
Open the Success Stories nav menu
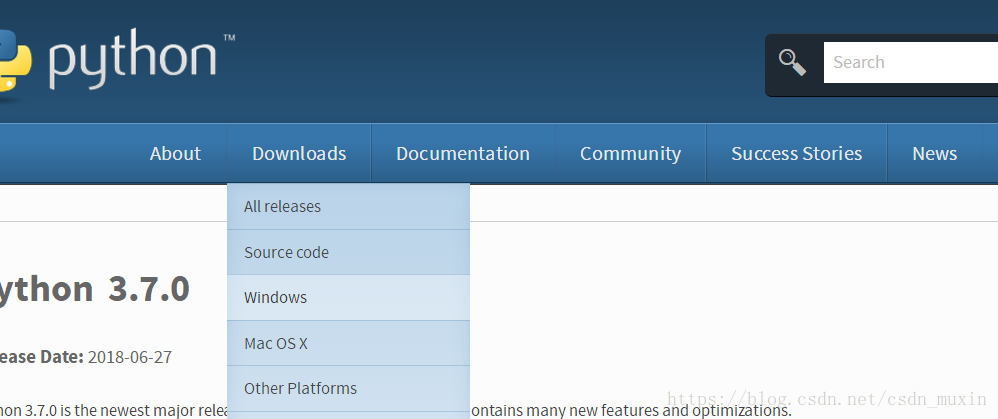point(797,153)
